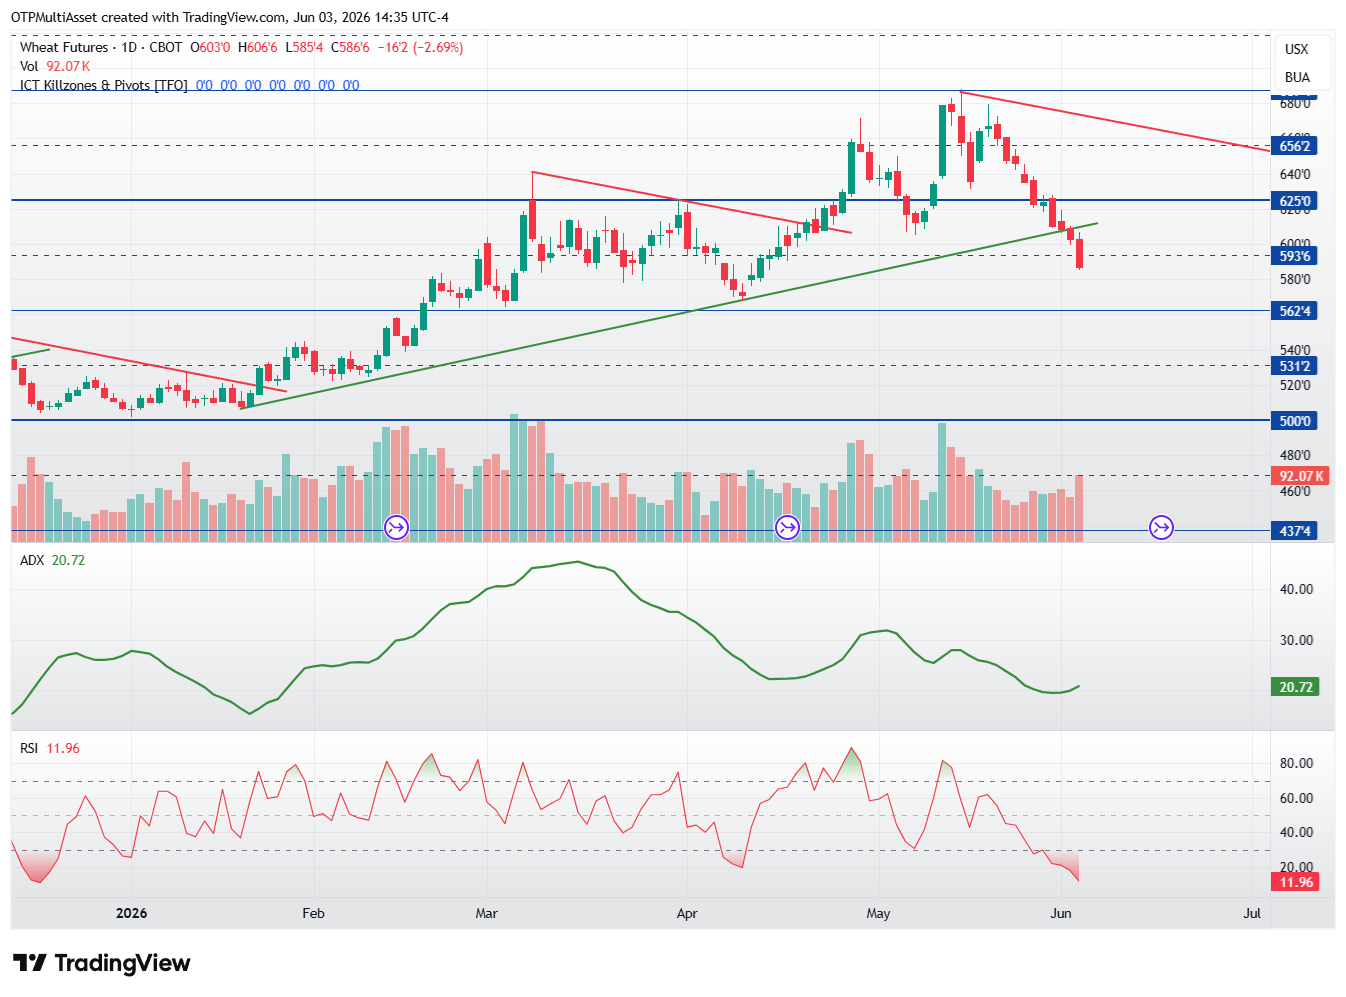Click the 531'2 price level label

1294,366
